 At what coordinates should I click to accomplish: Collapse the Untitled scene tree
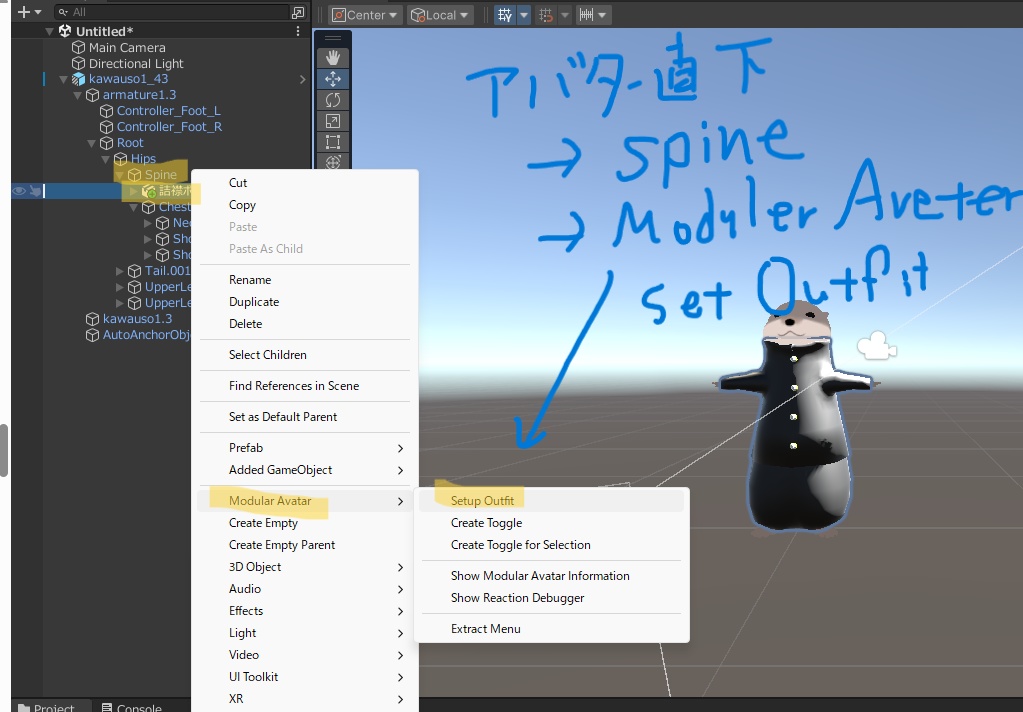tap(50, 31)
